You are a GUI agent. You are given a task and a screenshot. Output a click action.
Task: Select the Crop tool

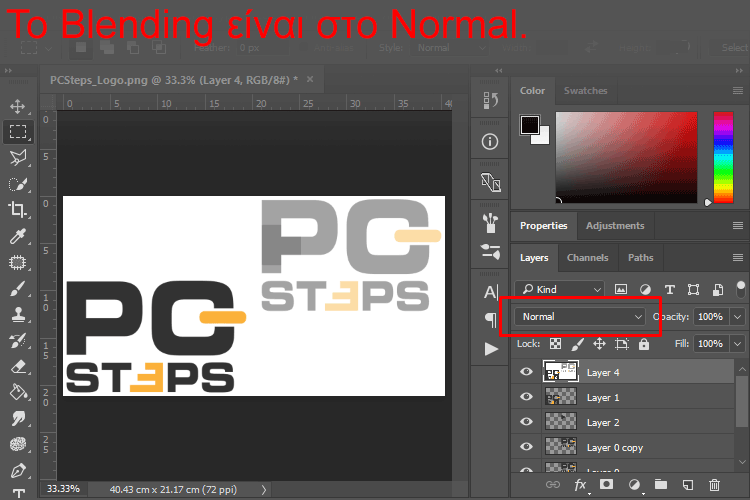tap(18, 210)
